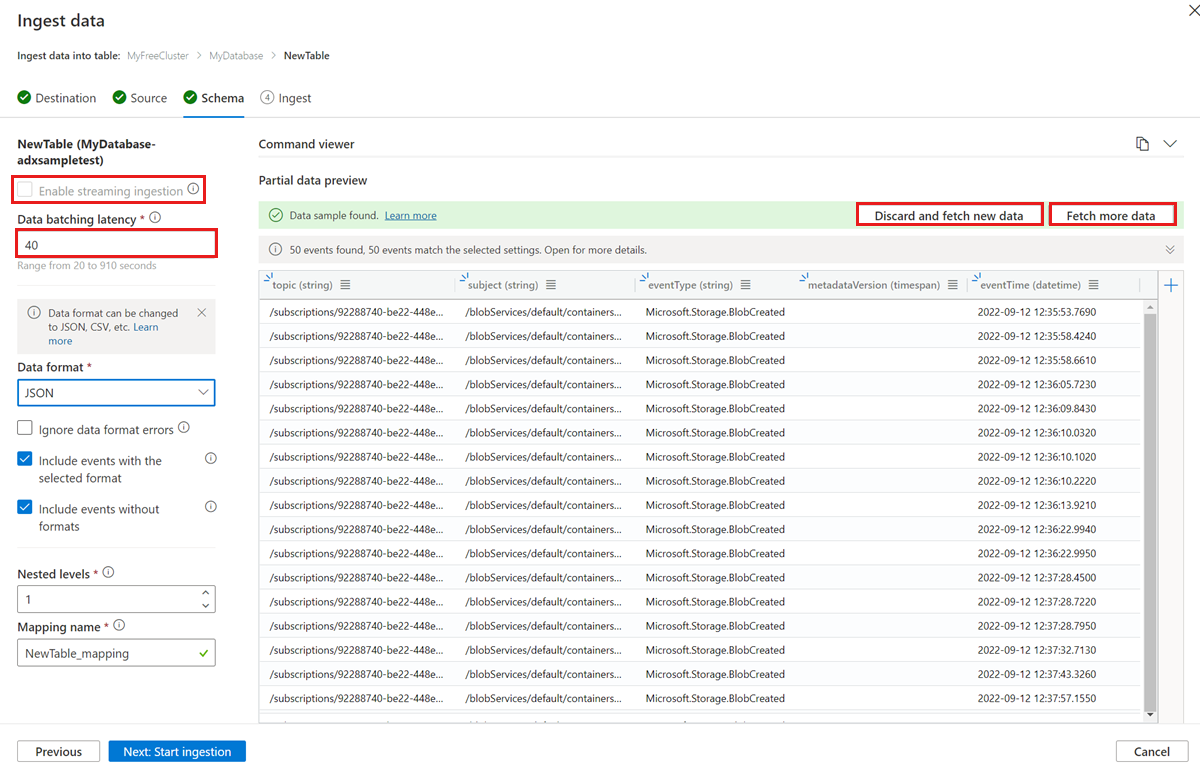Go to the Destination step tab
The width and height of the screenshot is (1200, 771).
coord(57,98)
